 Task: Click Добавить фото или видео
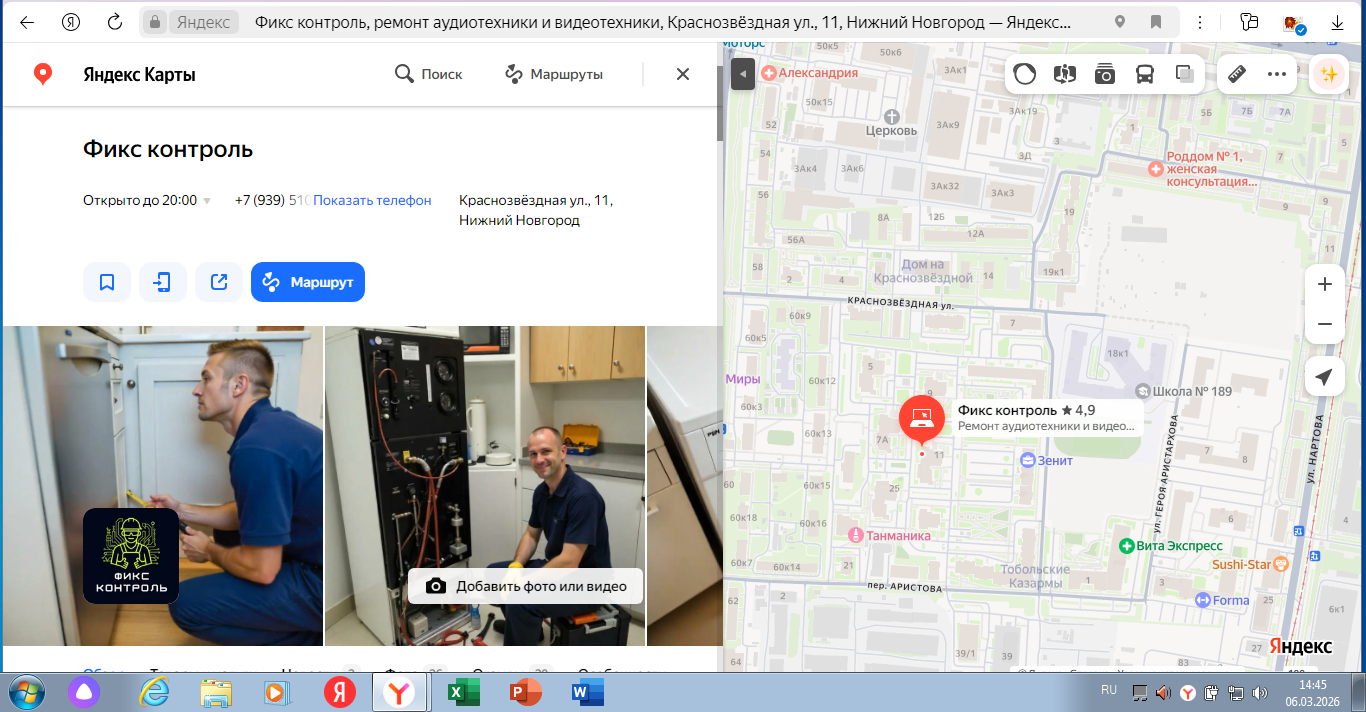click(525, 586)
